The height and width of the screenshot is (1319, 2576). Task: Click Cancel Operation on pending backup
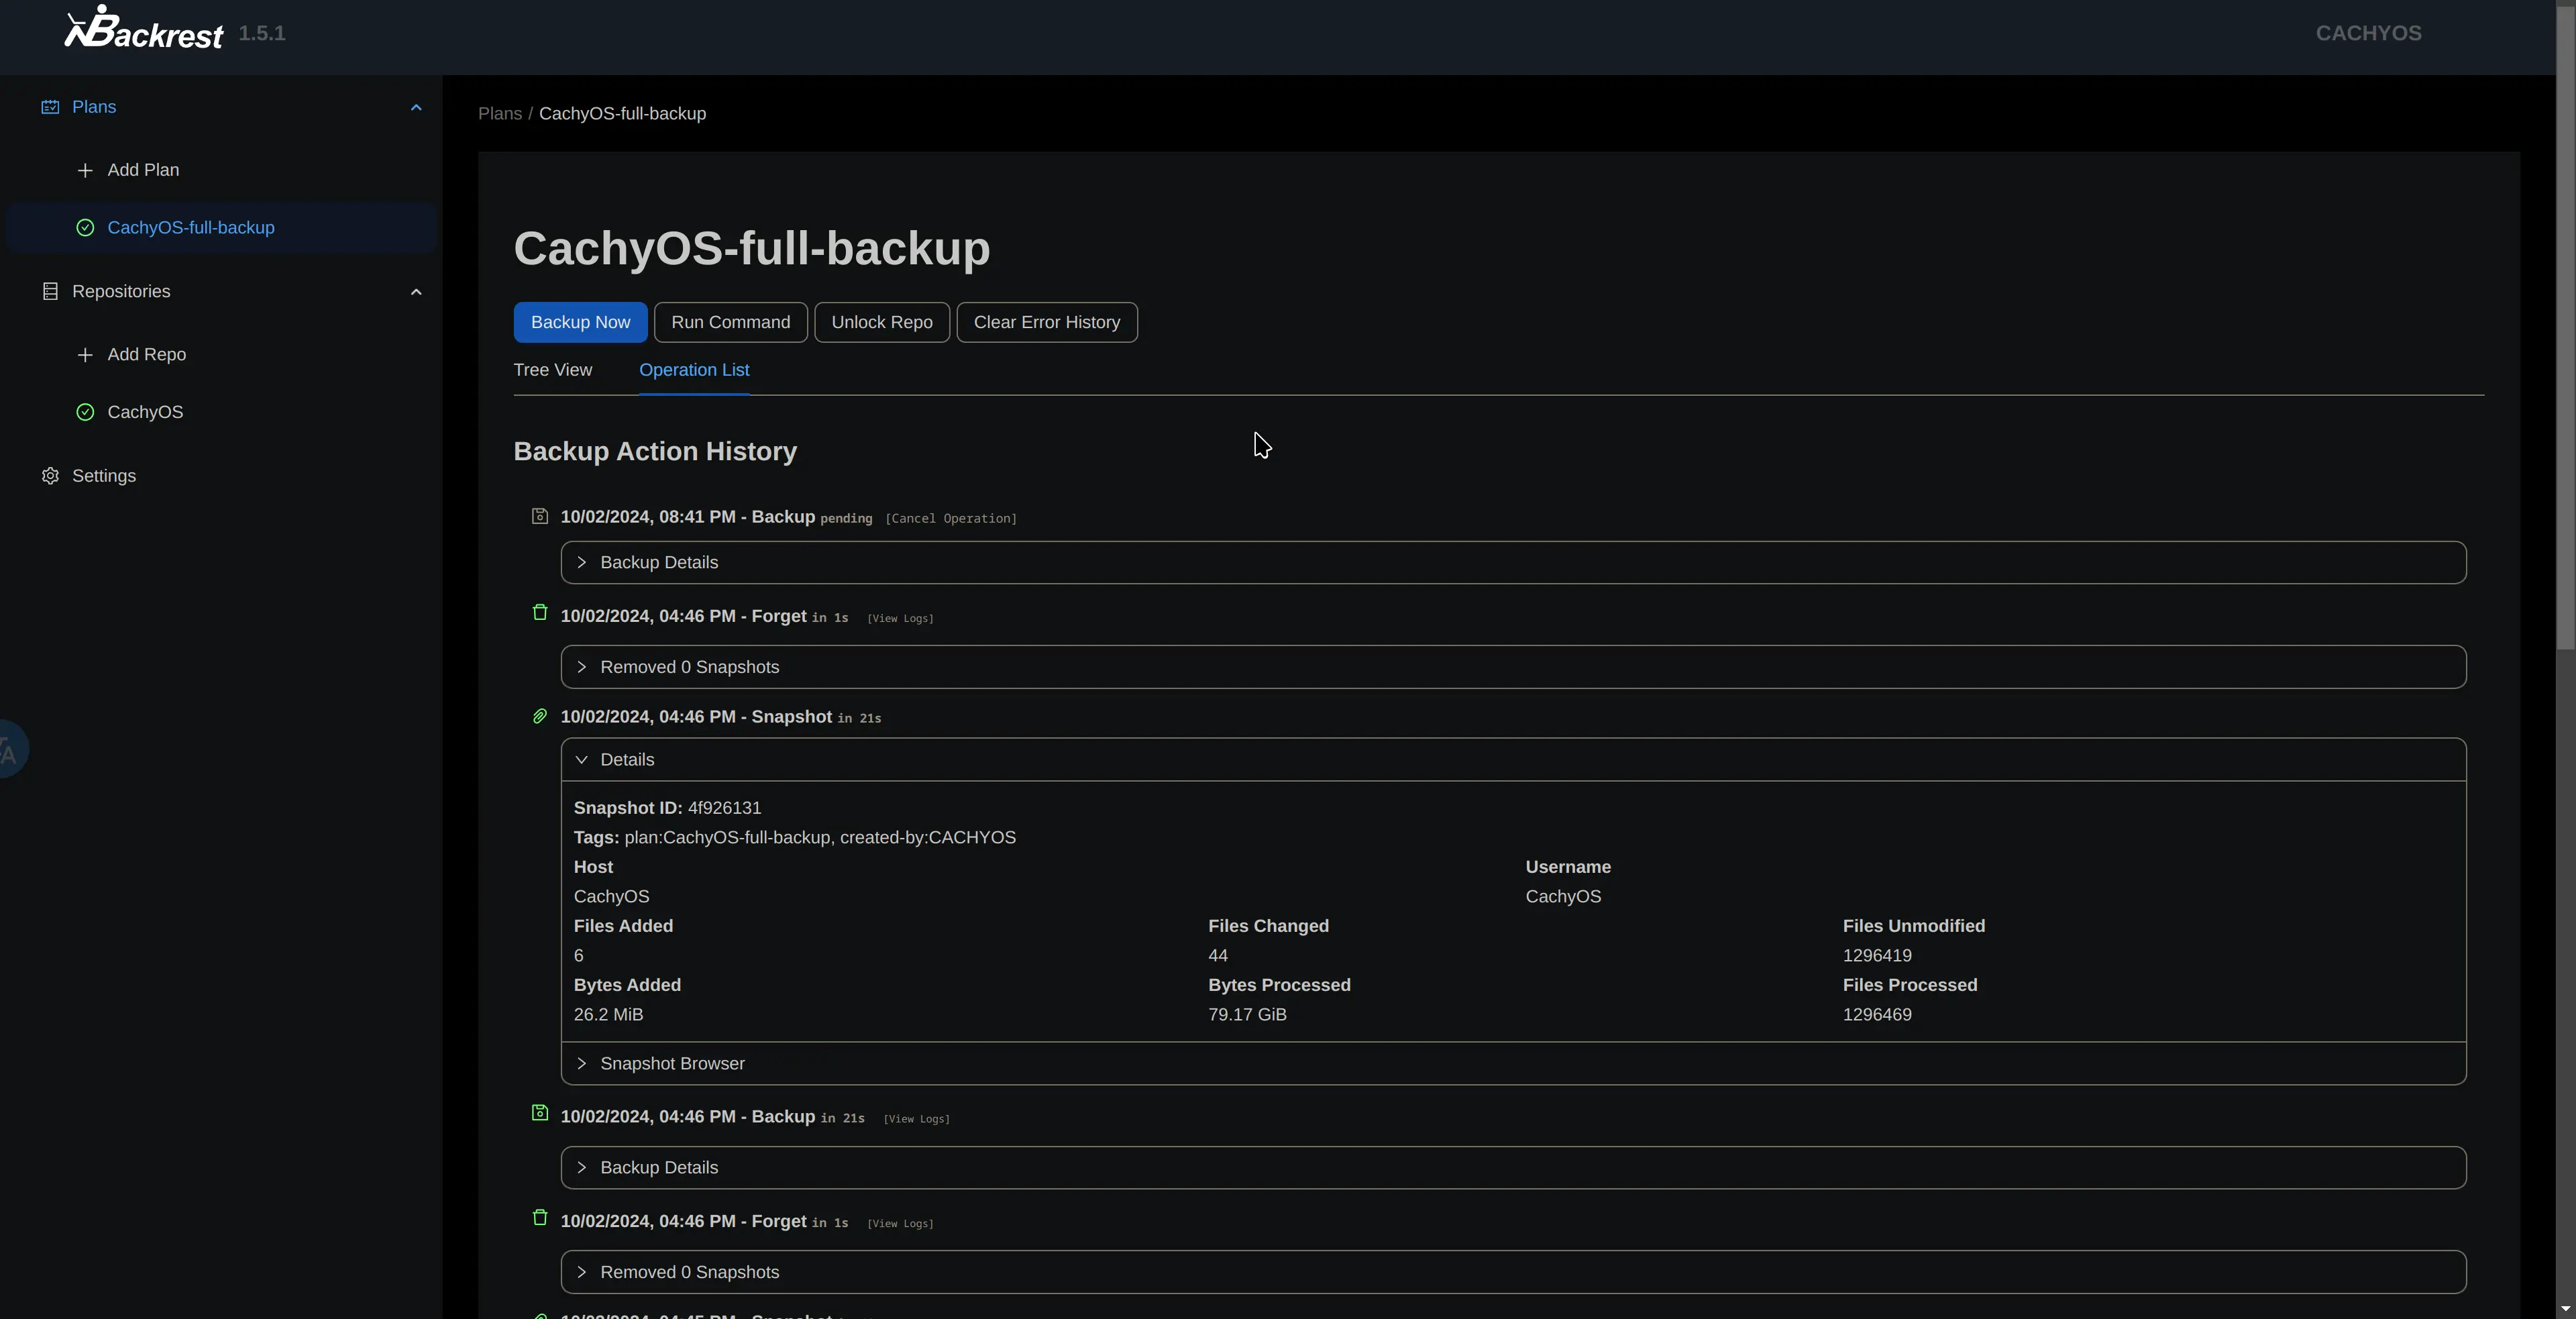pyautogui.click(x=951, y=518)
